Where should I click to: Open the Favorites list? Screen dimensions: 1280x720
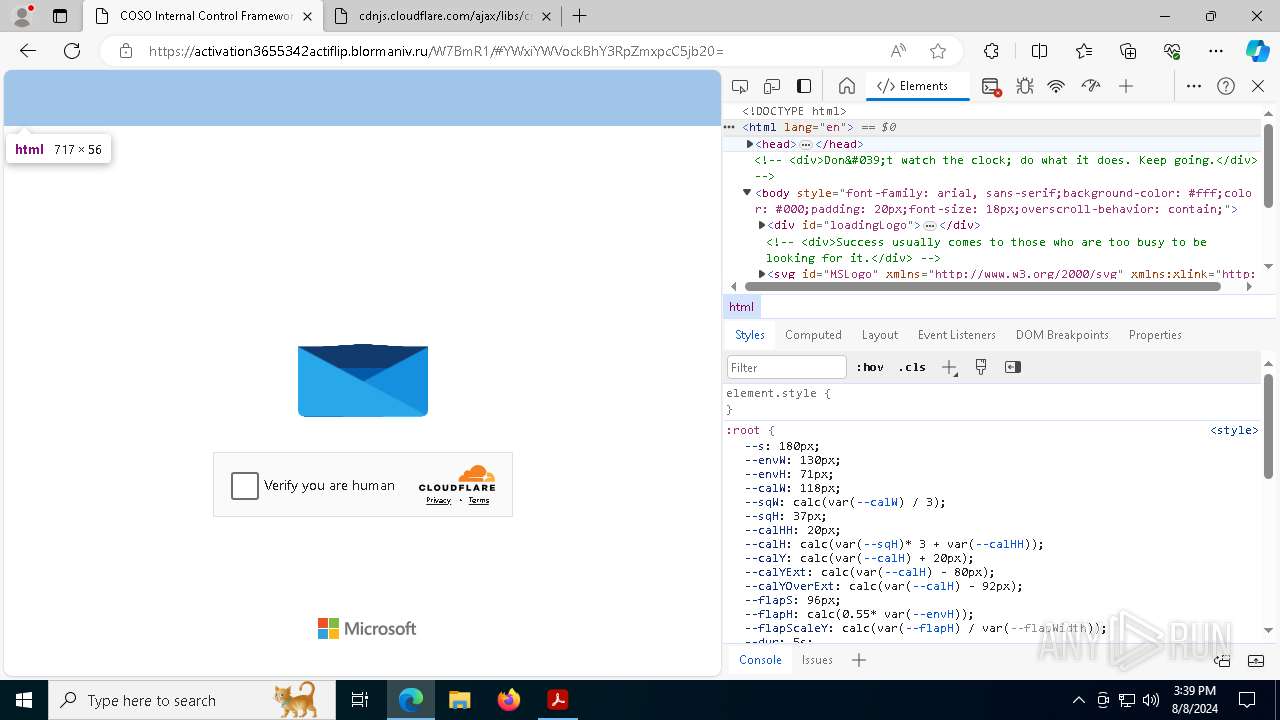pyautogui.click(x=1084, y=51)
